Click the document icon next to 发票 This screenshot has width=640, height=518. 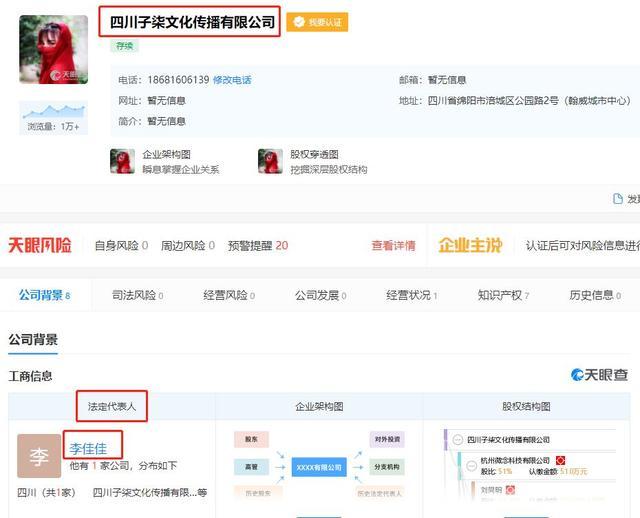[x=618, y=199]
